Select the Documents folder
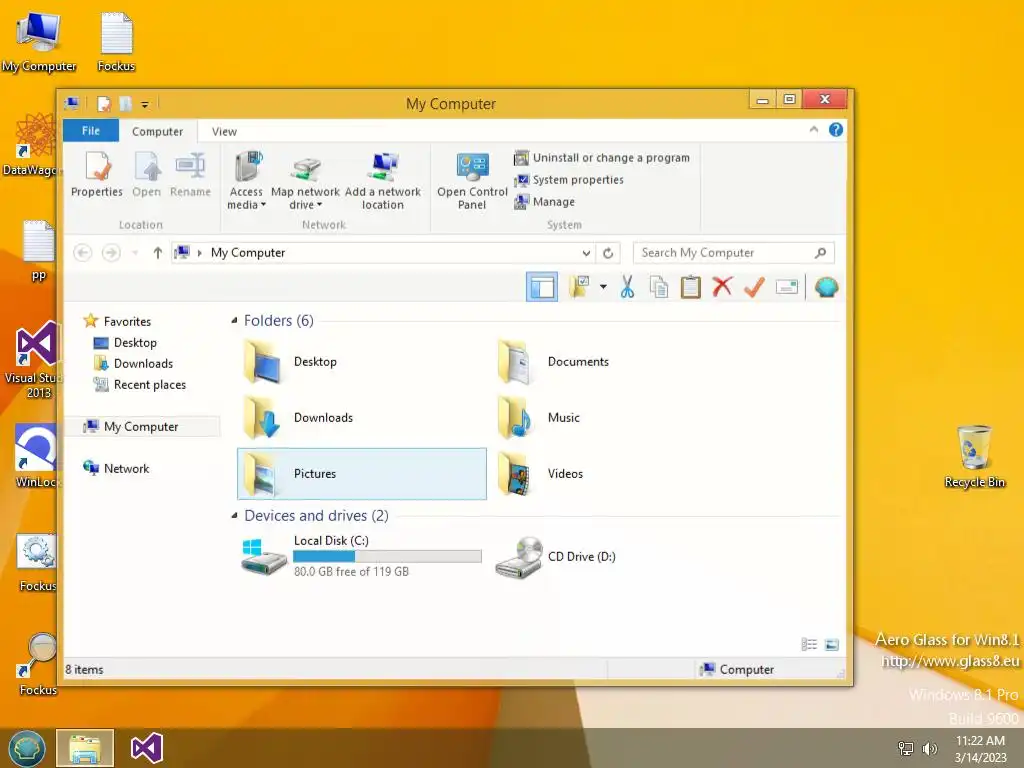Viewport: 1024px width, 768px height. 616,362
